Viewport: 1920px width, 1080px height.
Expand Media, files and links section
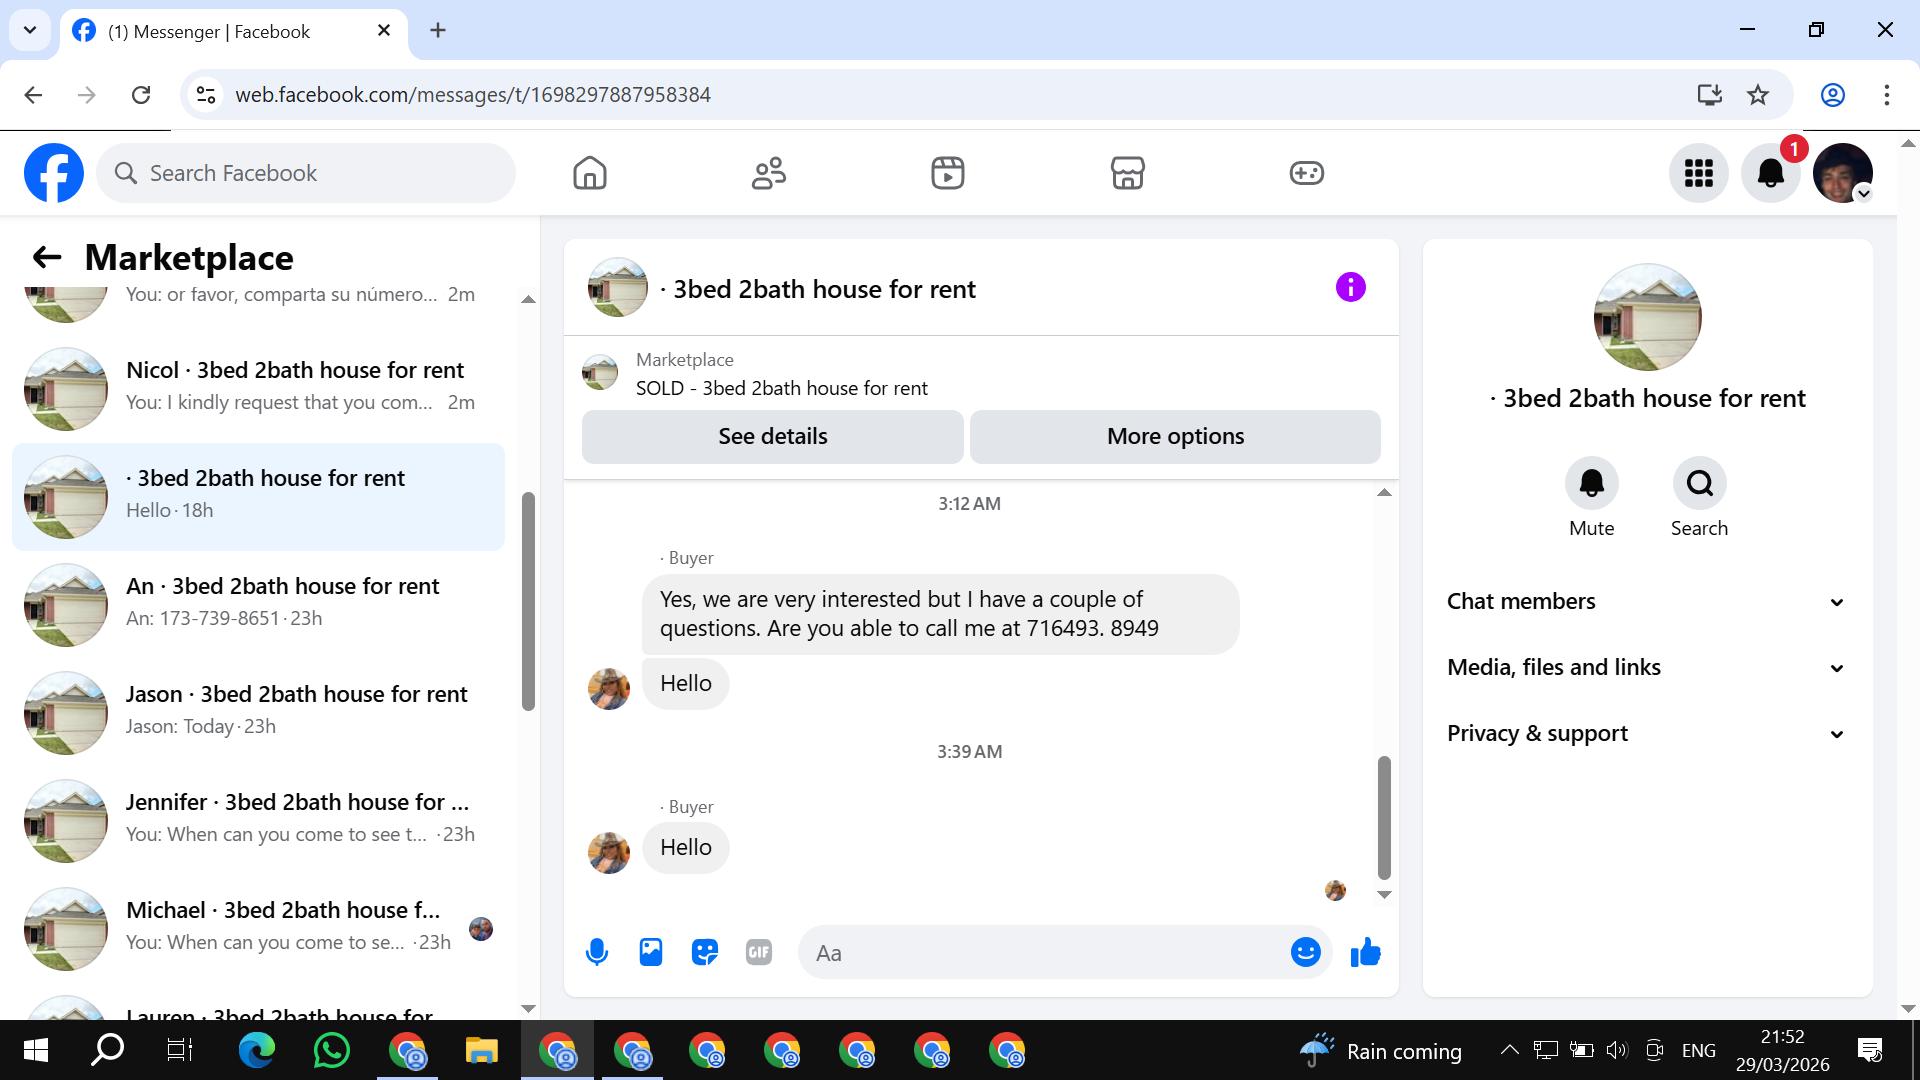point(1647,668)
